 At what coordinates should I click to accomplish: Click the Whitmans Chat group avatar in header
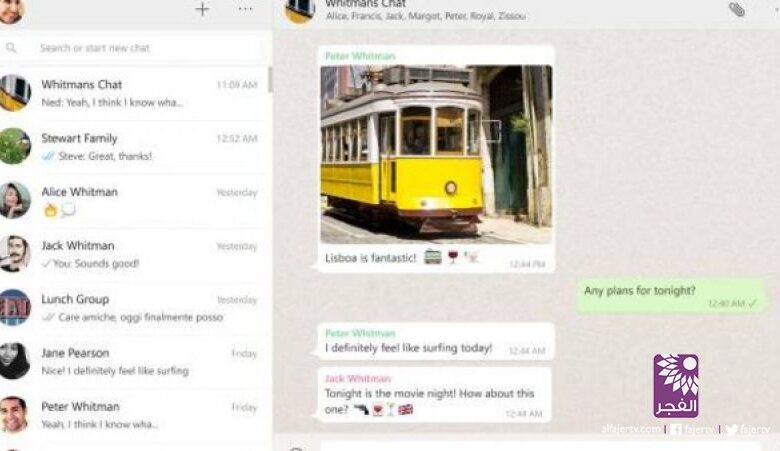[299, 10]
